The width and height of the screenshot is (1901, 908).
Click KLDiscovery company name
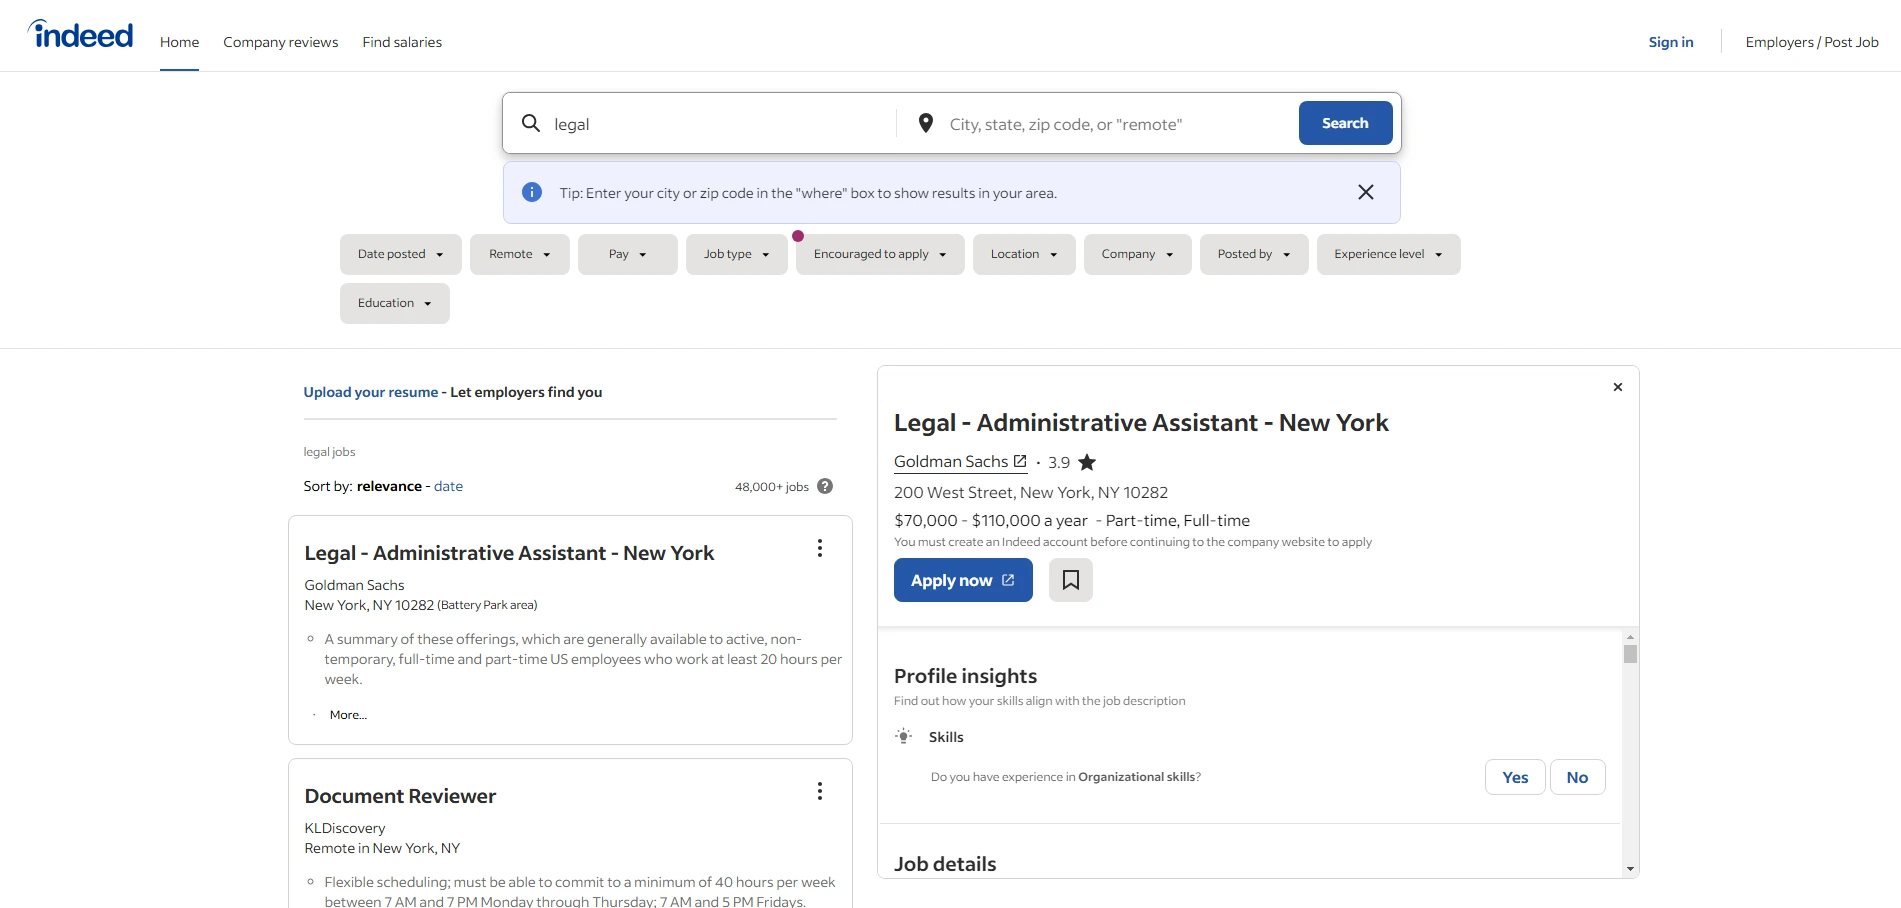(345, 828)
